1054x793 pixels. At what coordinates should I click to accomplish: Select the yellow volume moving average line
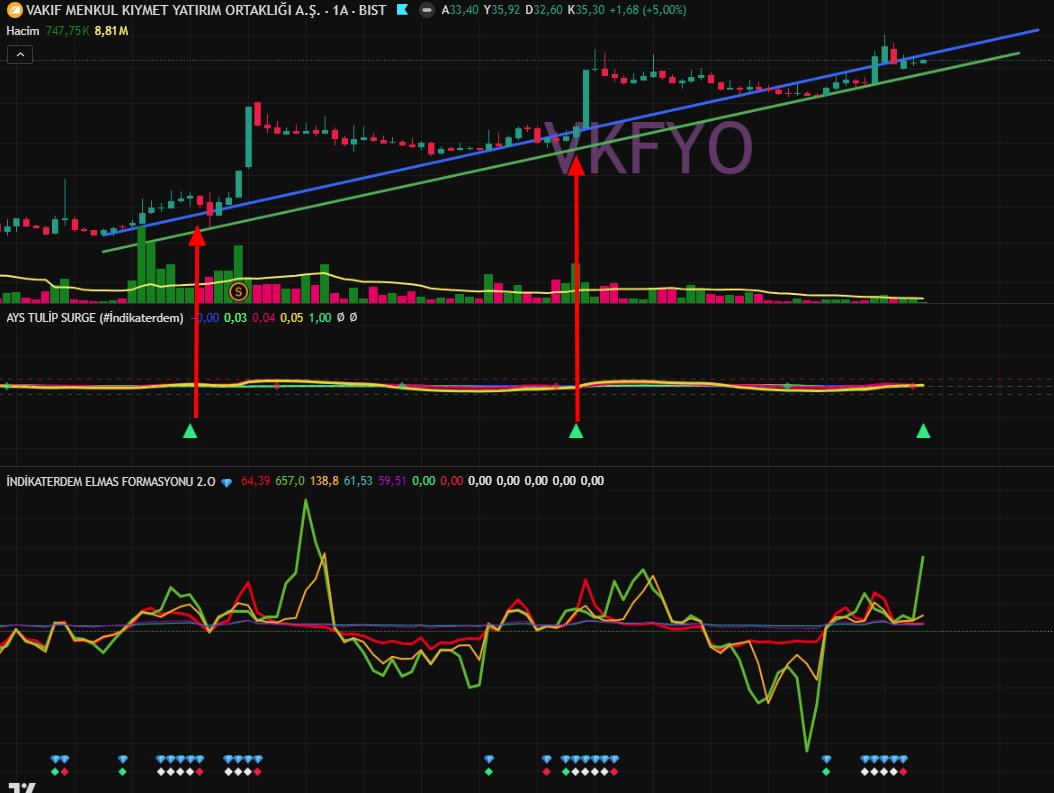417,285
